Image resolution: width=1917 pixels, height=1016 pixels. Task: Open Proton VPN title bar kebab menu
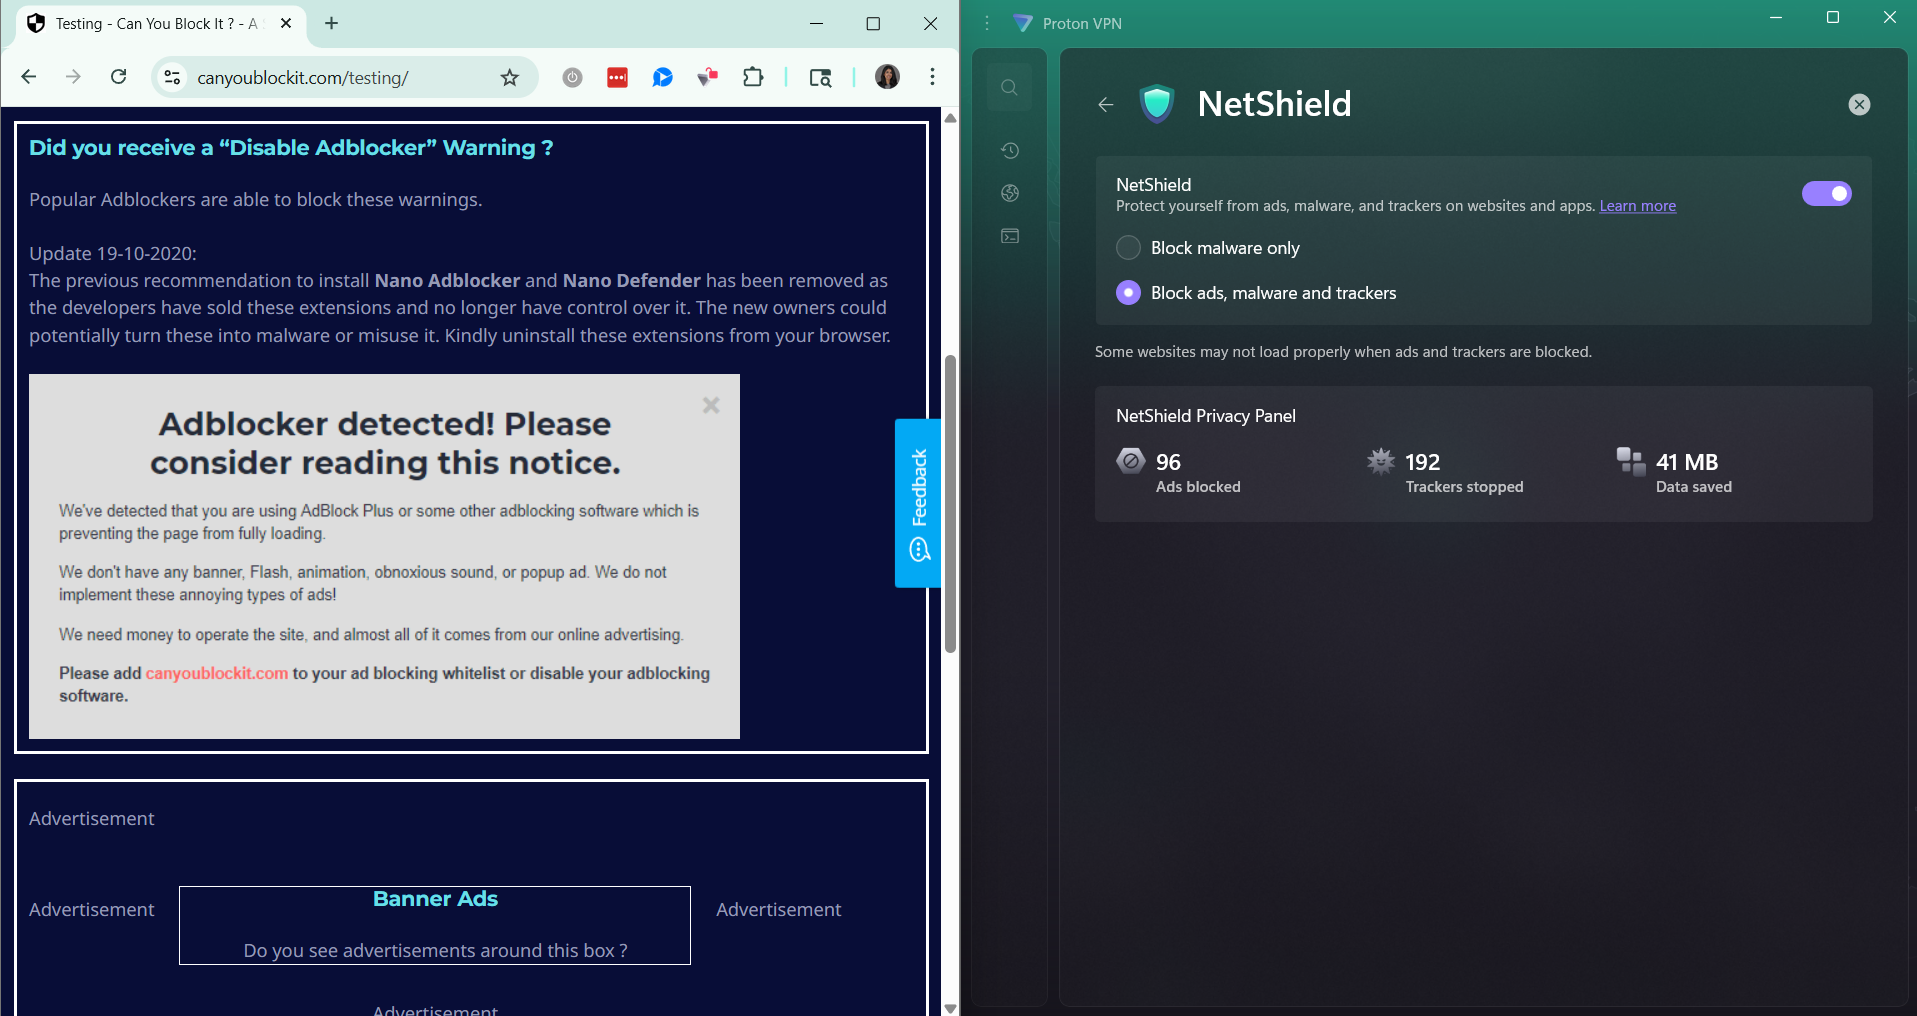click(x=987, y=23)
